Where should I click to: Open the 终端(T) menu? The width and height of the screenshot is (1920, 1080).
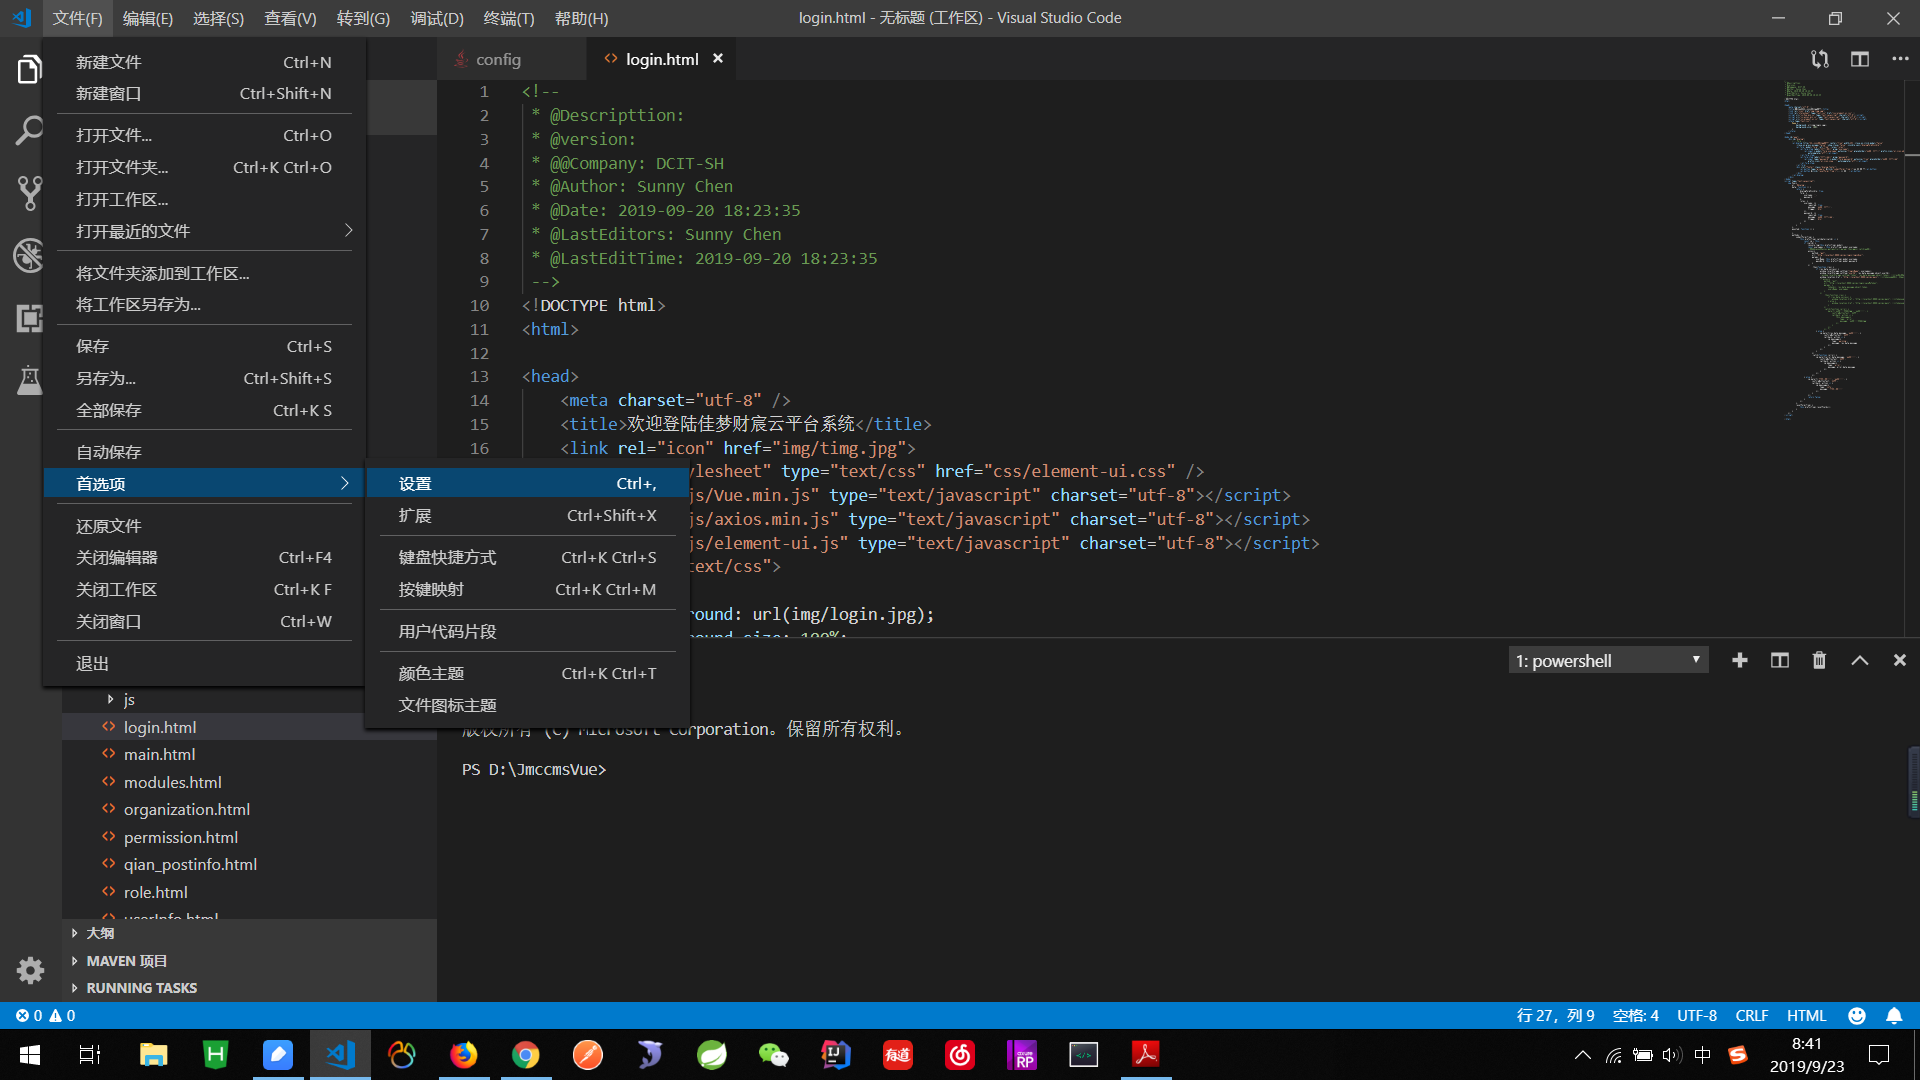[509, 18]
